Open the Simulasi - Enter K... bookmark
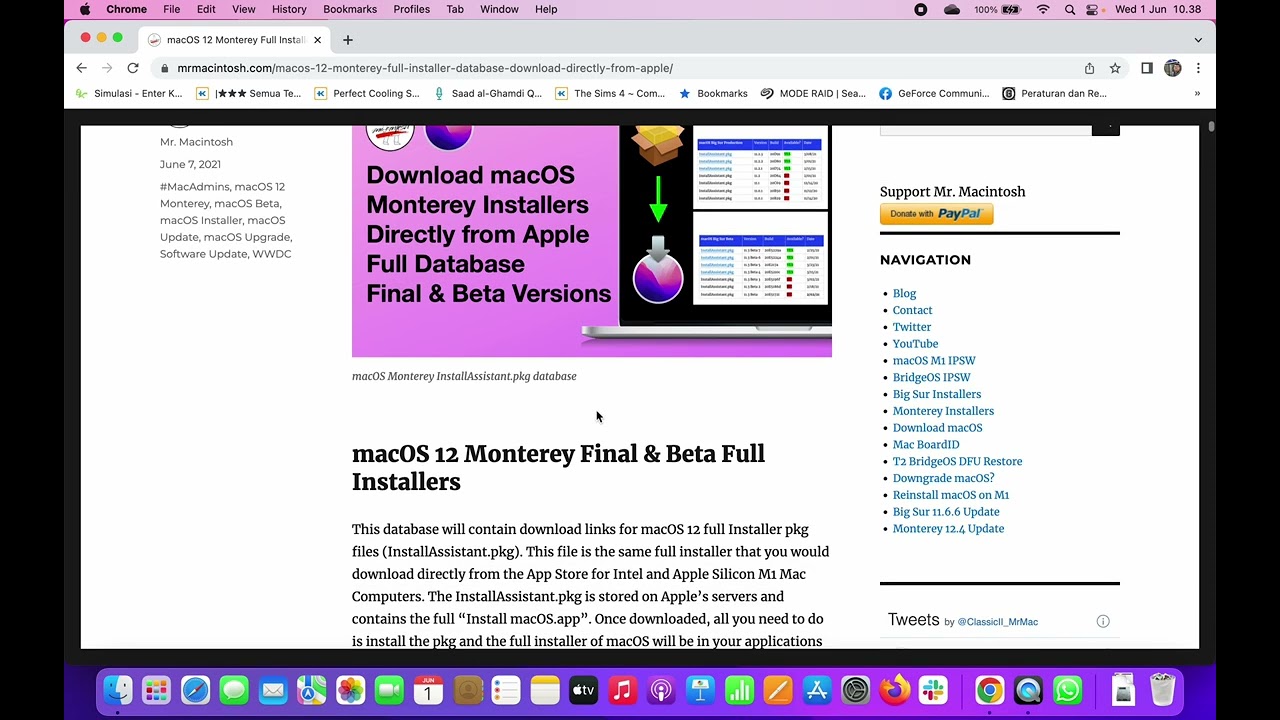The width and height of the screenshot is (1280, 720). [129, 94]
